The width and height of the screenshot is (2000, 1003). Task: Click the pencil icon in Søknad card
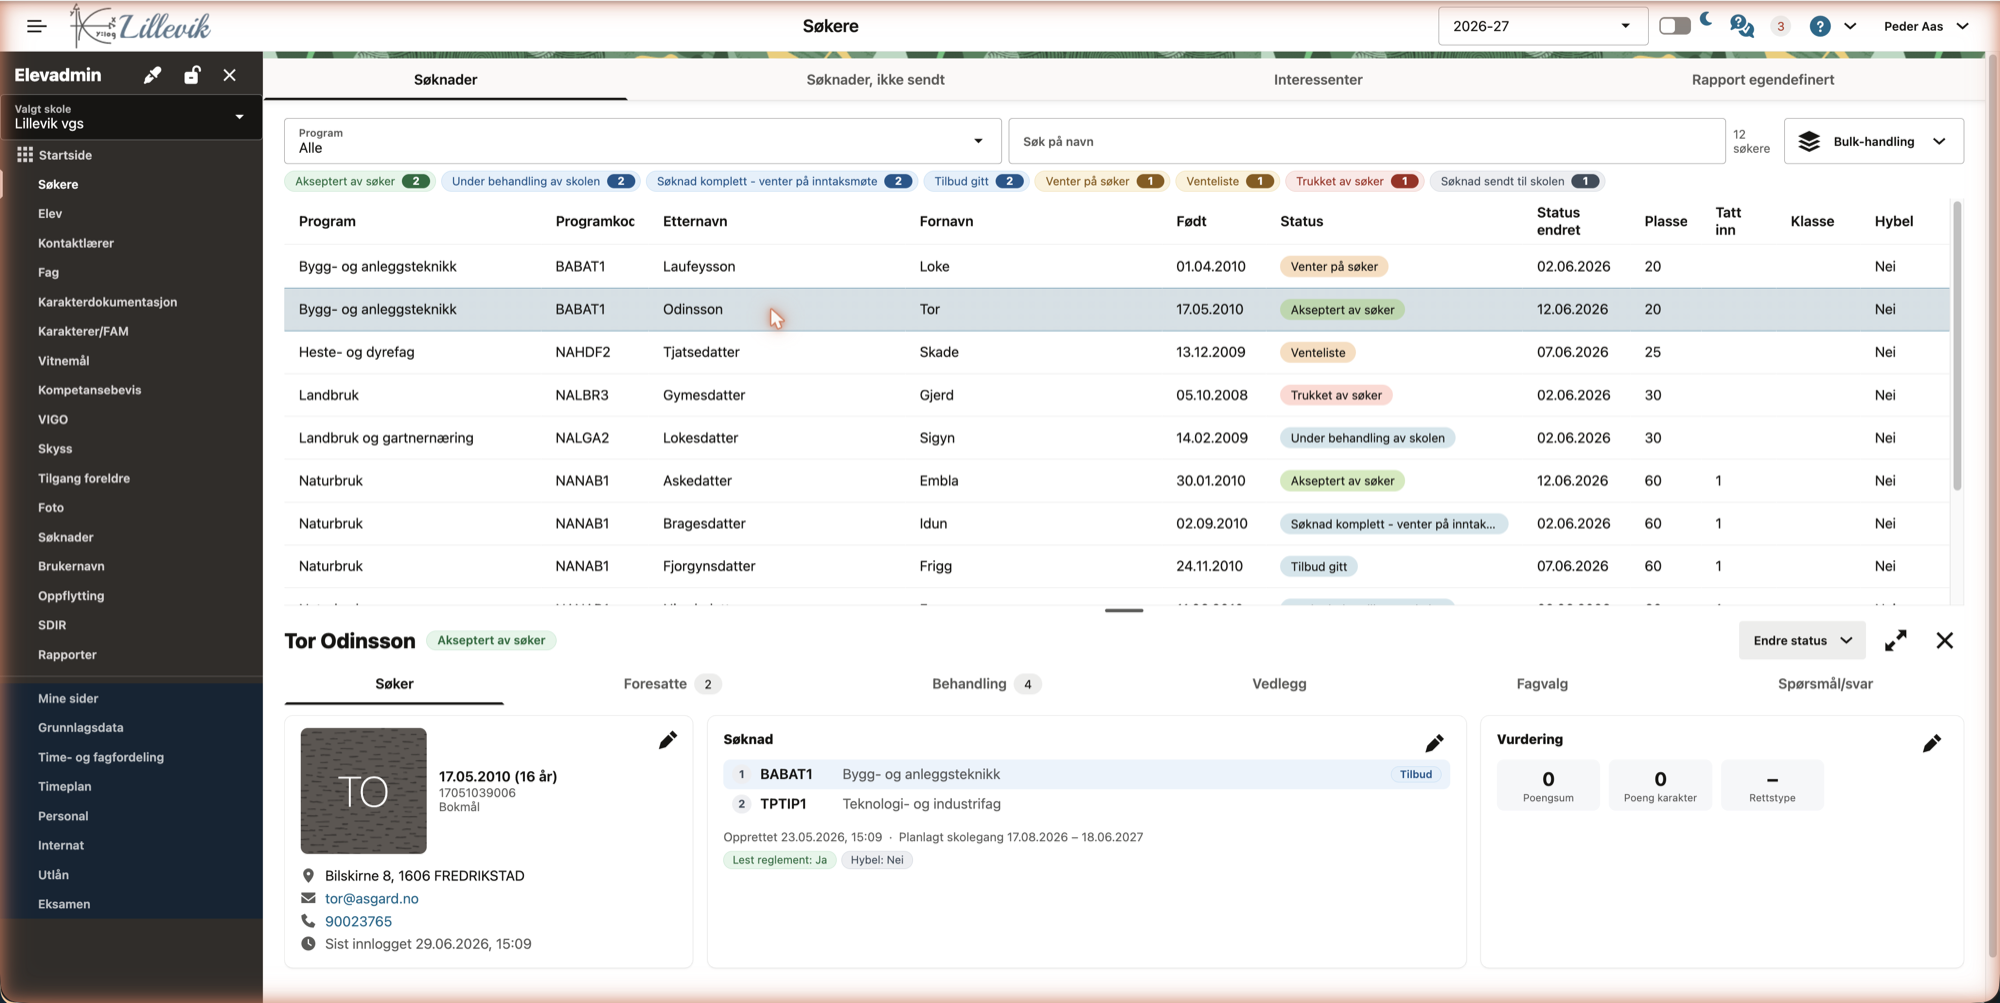(1434, 743)
